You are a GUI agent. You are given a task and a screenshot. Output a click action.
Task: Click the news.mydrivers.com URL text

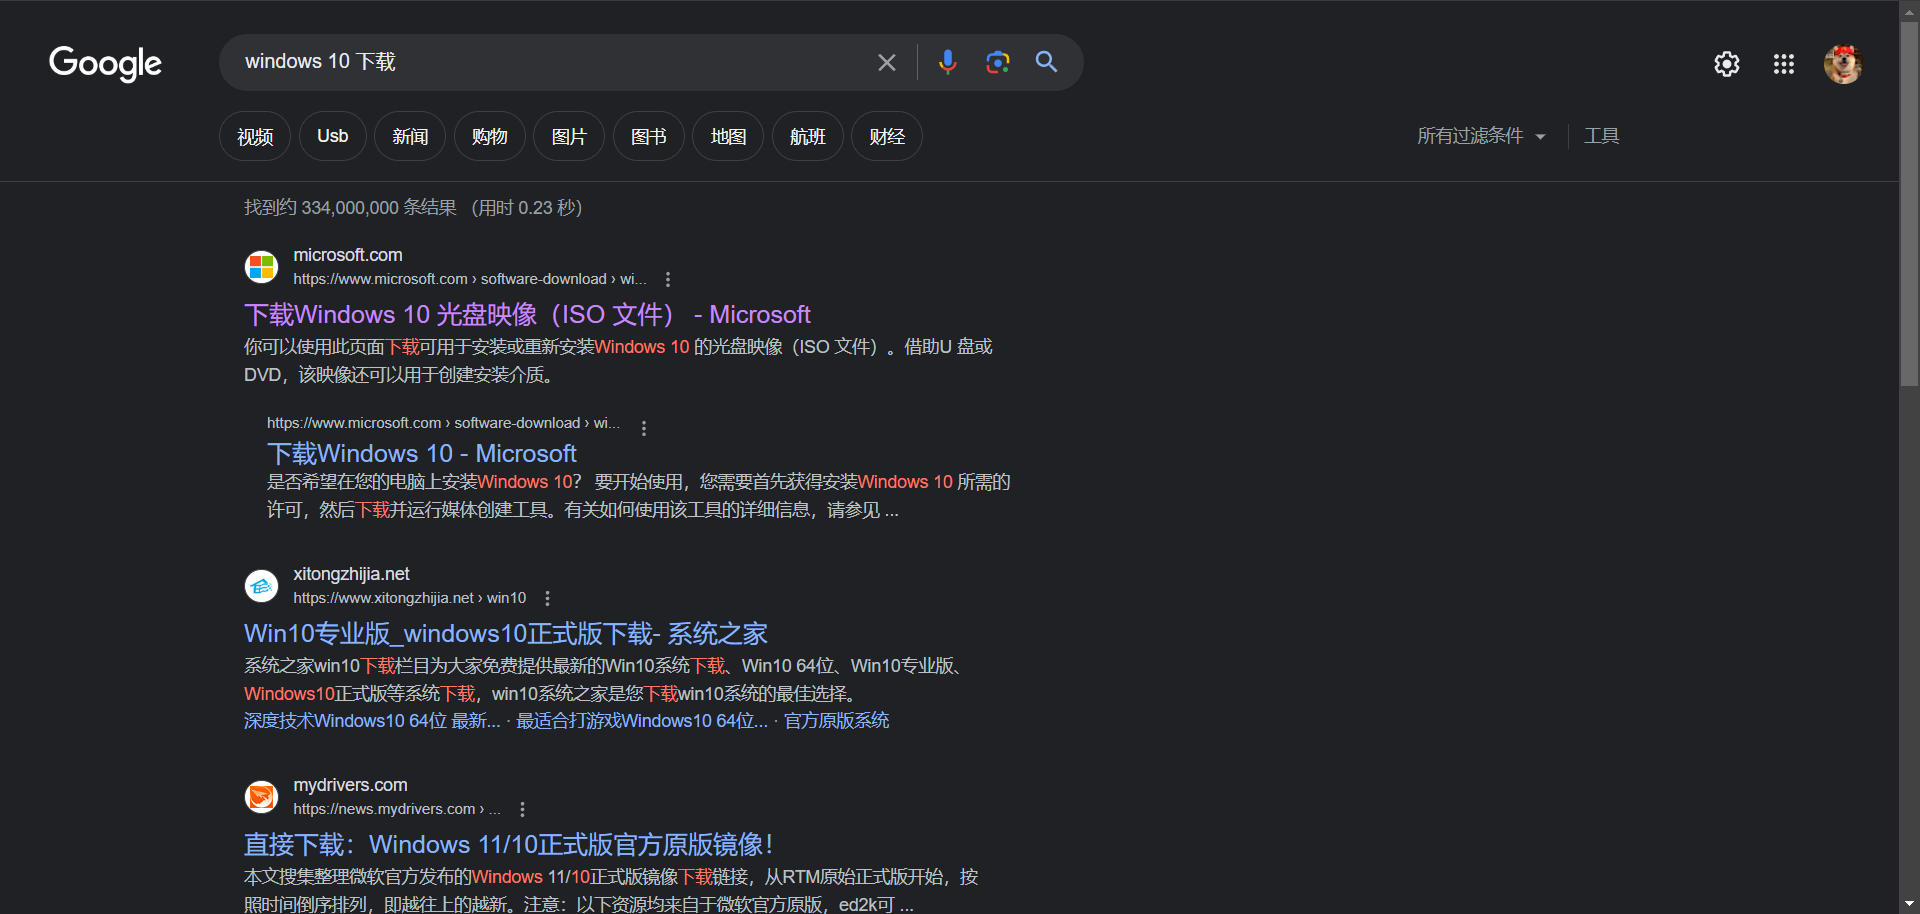point(396,809)
